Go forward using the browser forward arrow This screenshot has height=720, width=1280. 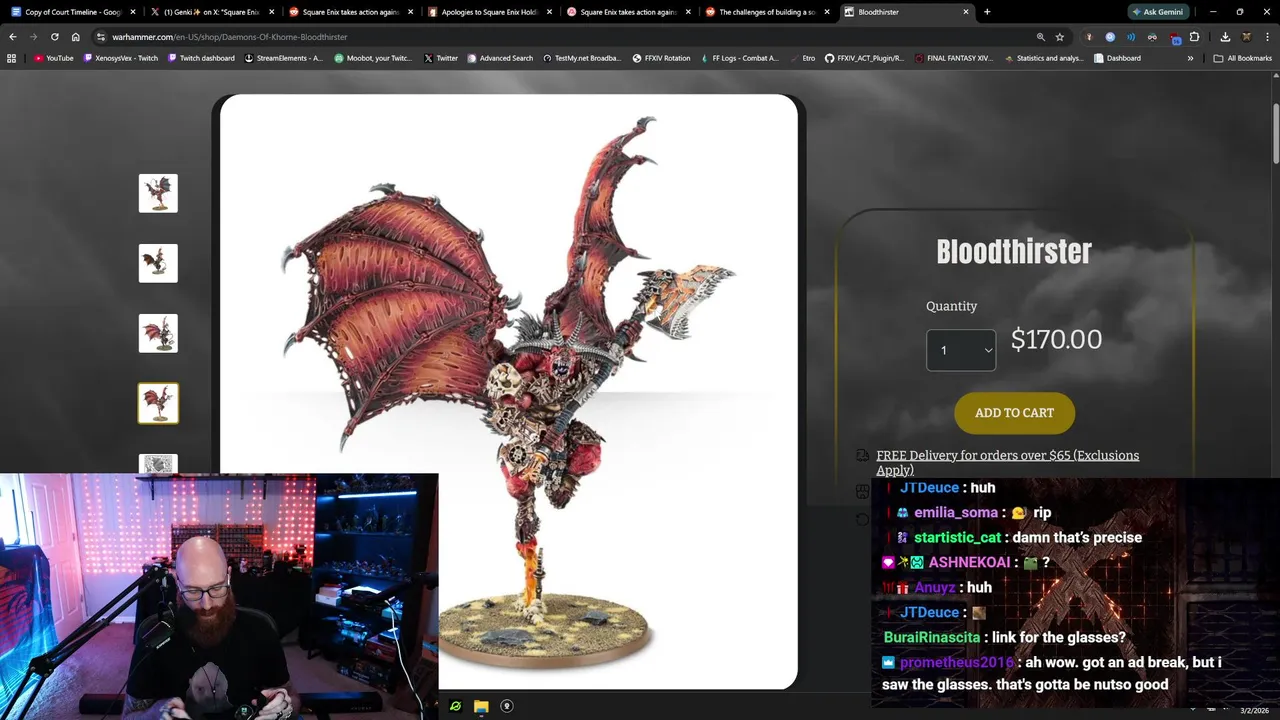point(33,37)
